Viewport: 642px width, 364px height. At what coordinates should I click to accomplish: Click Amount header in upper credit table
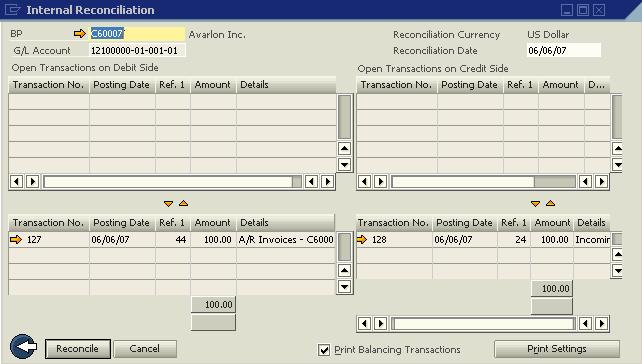tap(561, 85)
